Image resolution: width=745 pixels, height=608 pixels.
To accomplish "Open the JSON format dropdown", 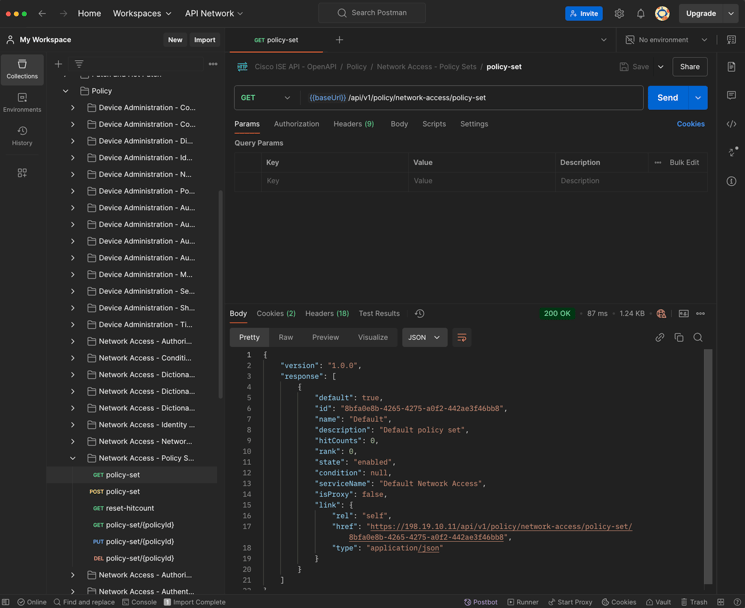I will [x=424, y=337].
